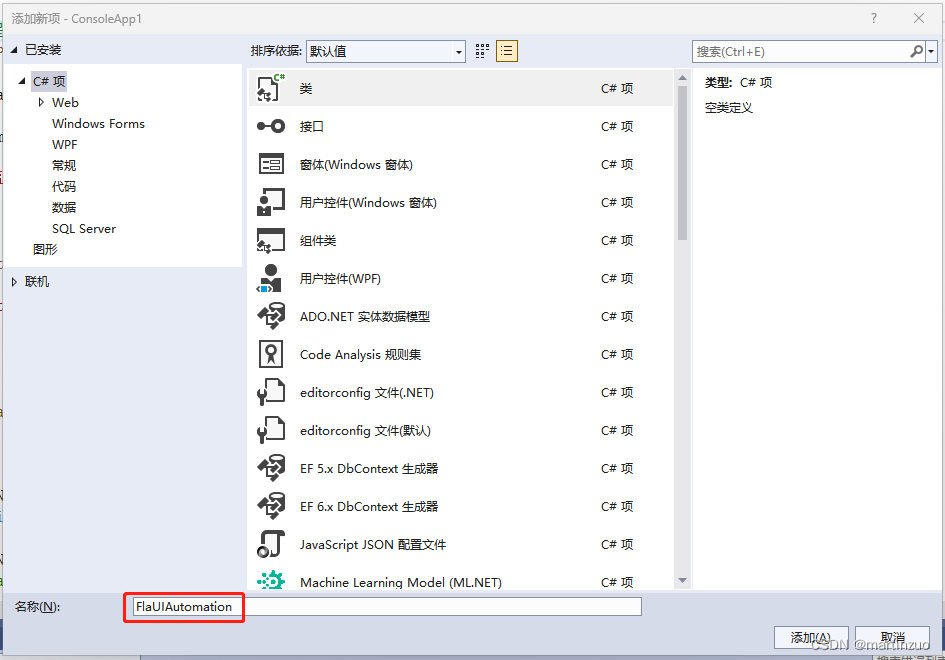Screen dimensions: 945x660
Task: Switch to medium icons list view
Action: 507,51
